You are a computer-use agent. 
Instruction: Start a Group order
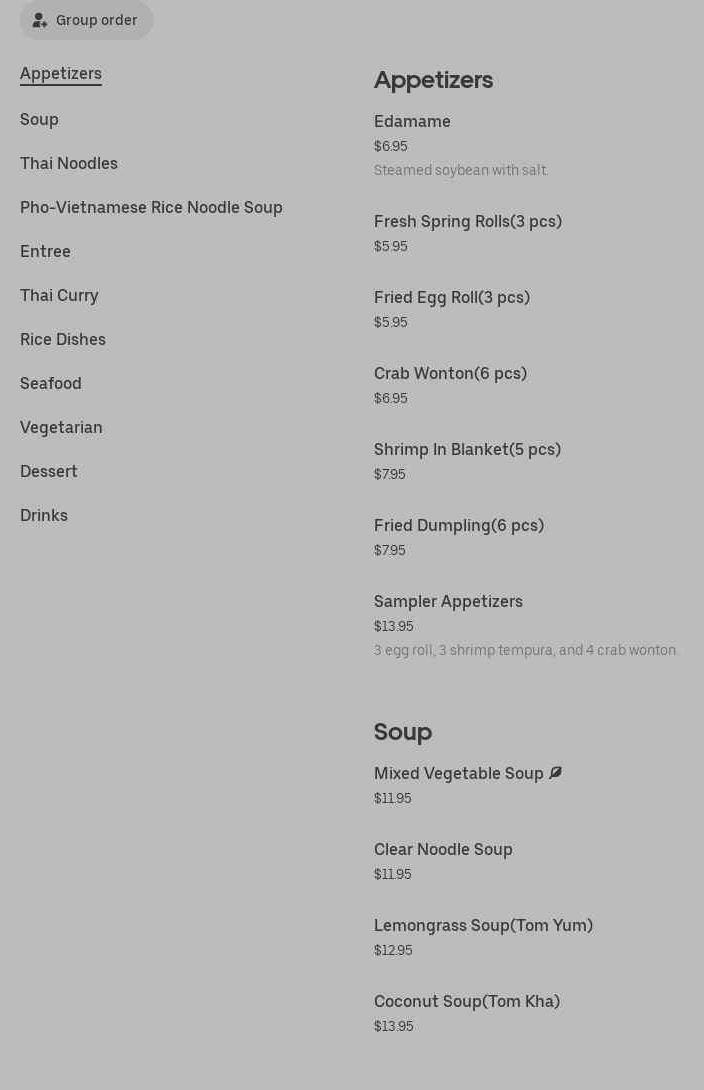tap(96, 20)
